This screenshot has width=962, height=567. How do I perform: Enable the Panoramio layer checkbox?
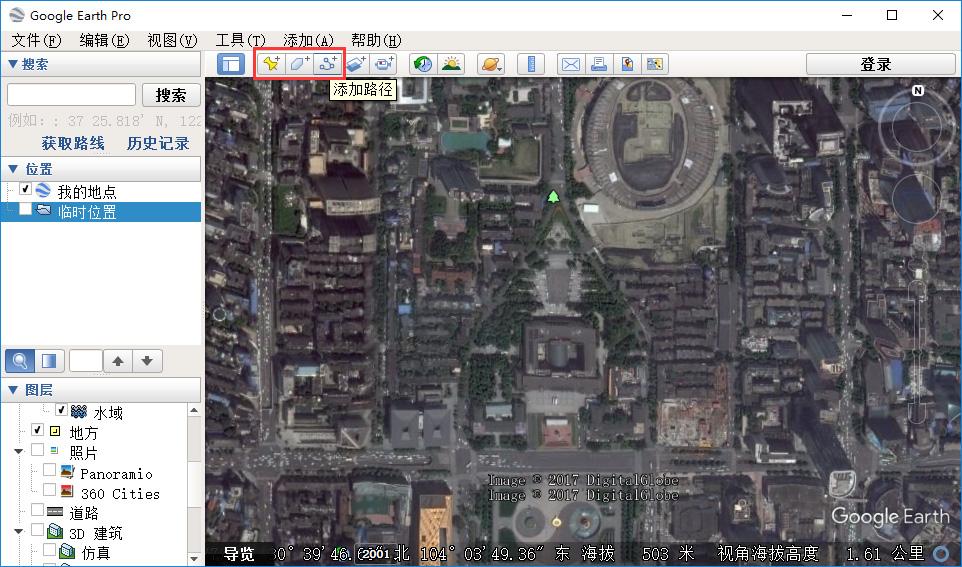point(50,469)
